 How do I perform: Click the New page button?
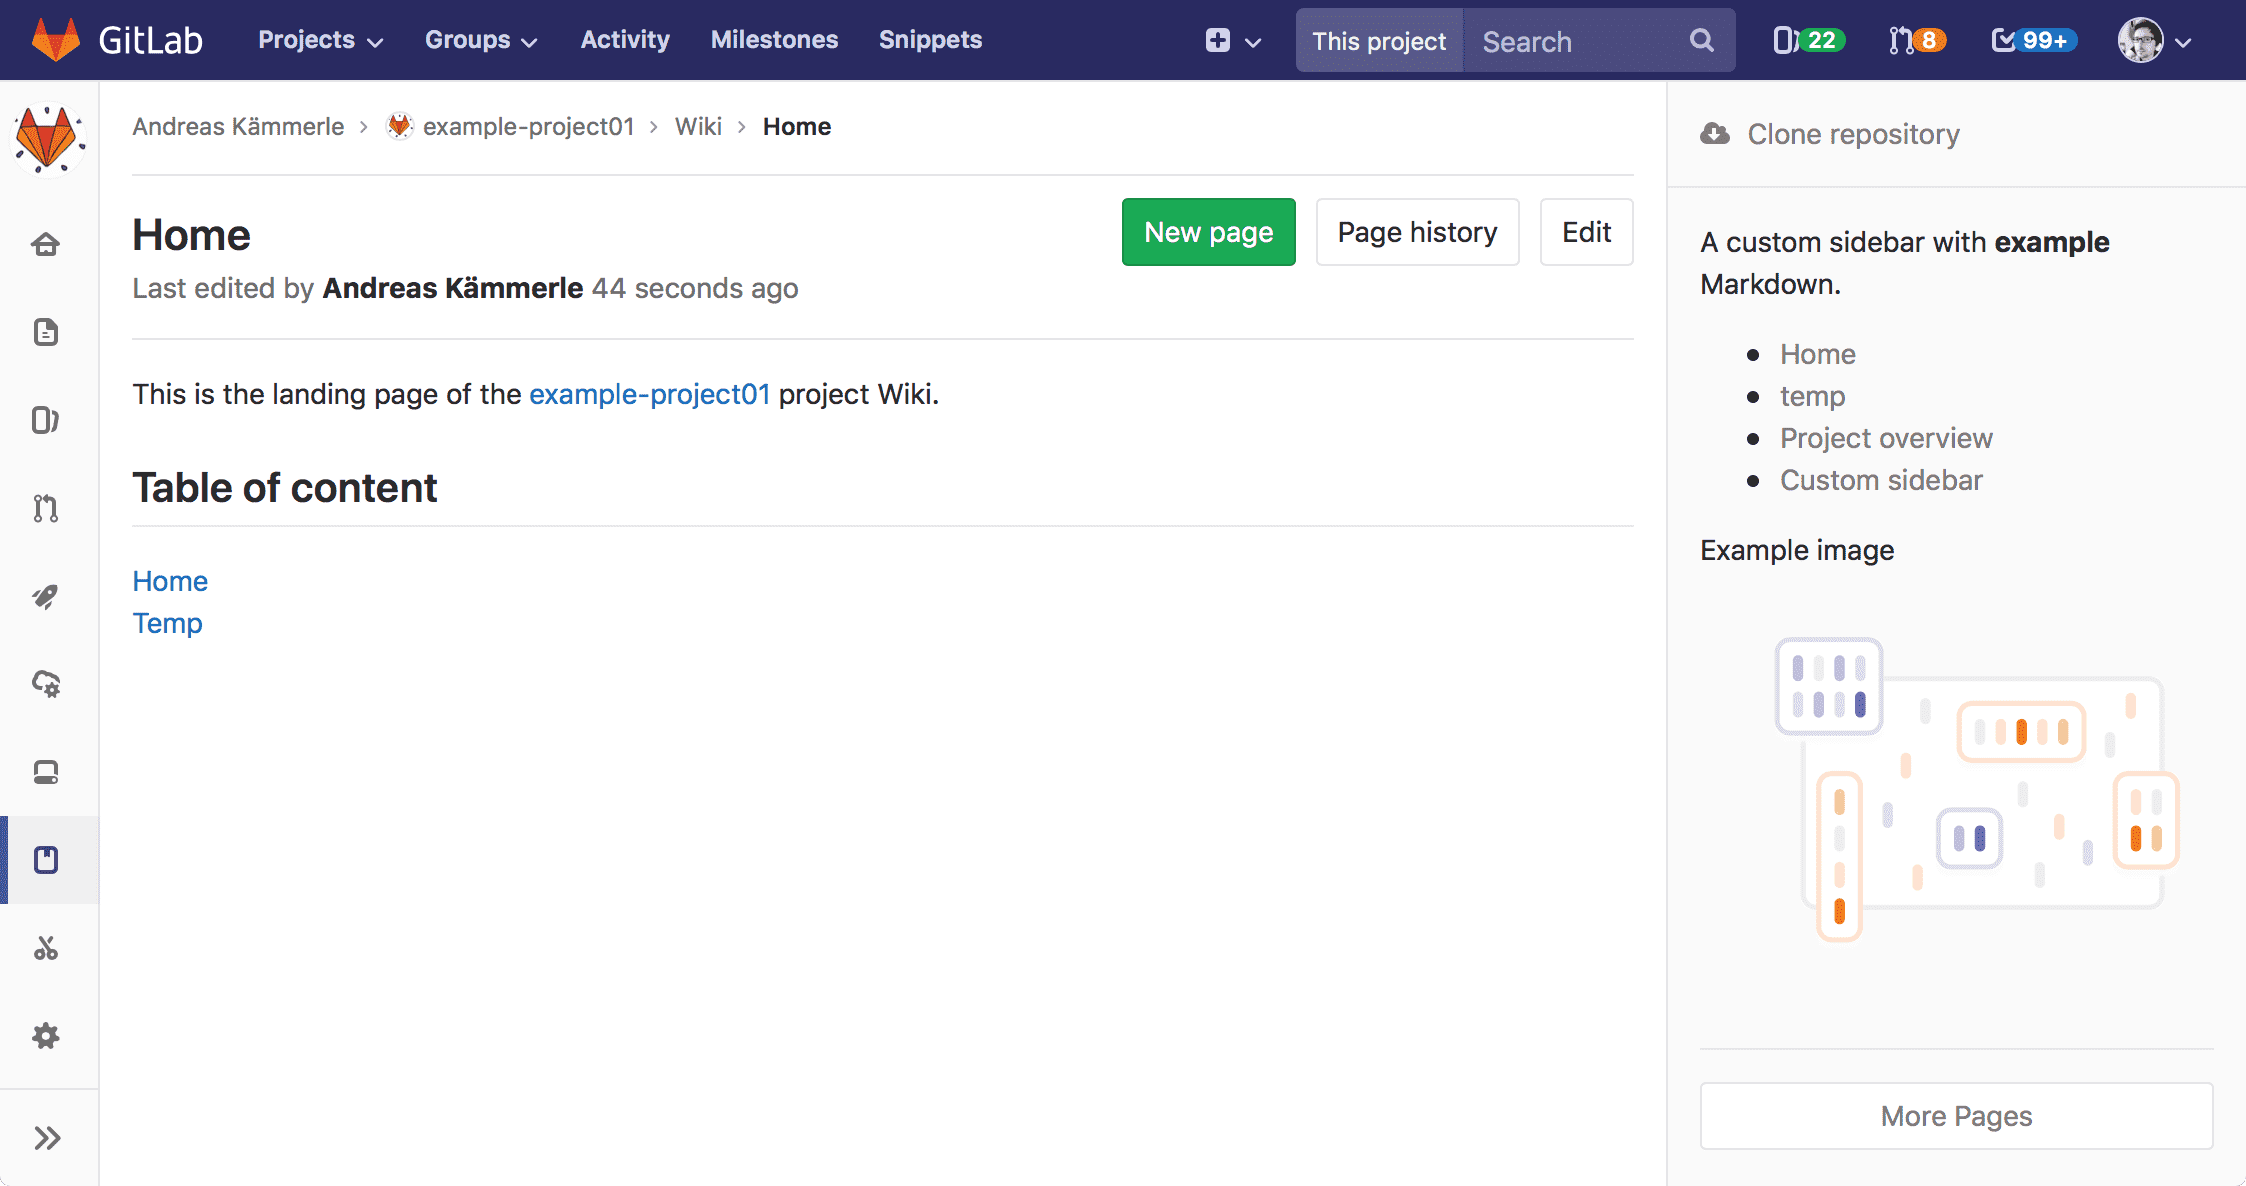click(x=1209, y=232)
